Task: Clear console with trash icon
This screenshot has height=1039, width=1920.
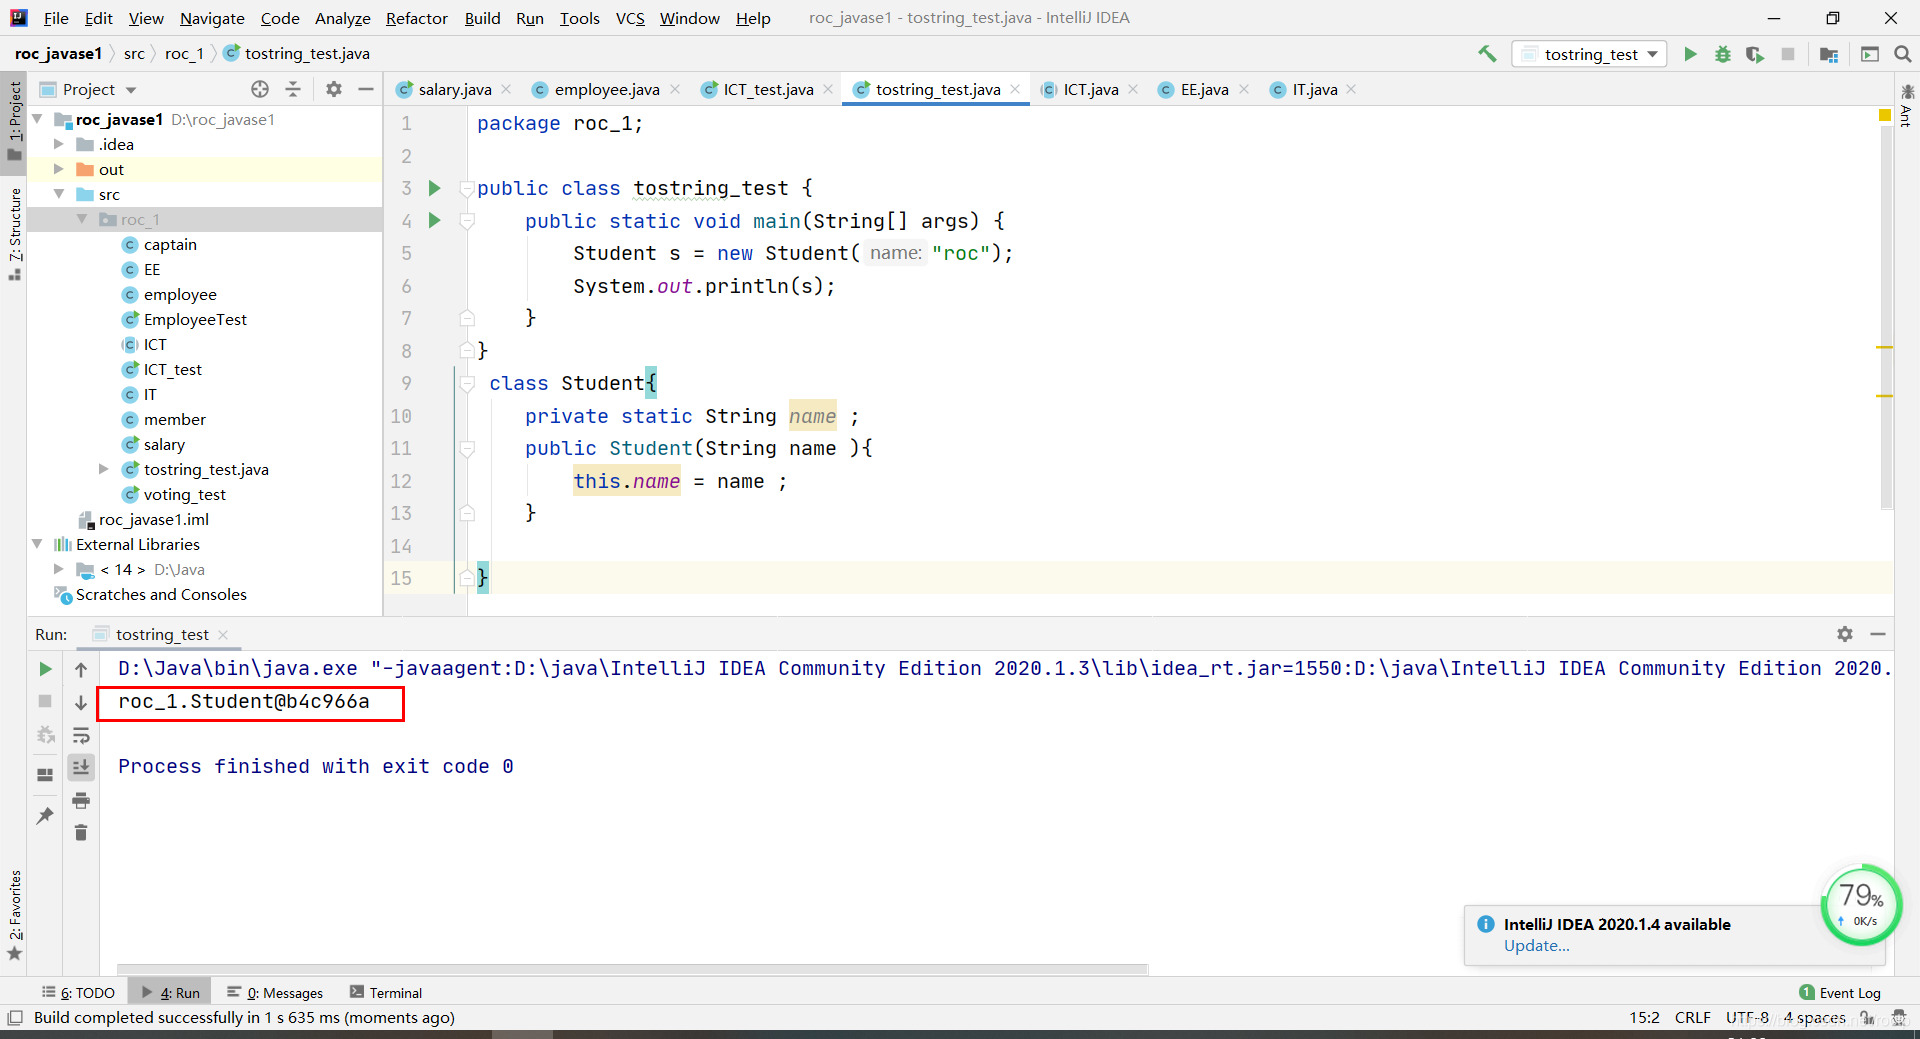Action: pos(81,833)
